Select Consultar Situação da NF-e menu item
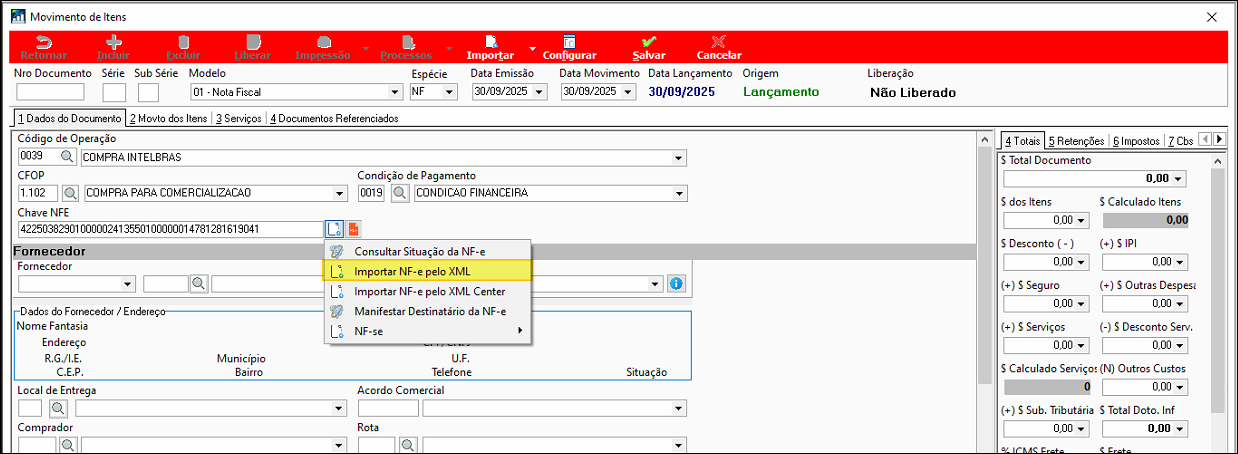 pos(428,251)
